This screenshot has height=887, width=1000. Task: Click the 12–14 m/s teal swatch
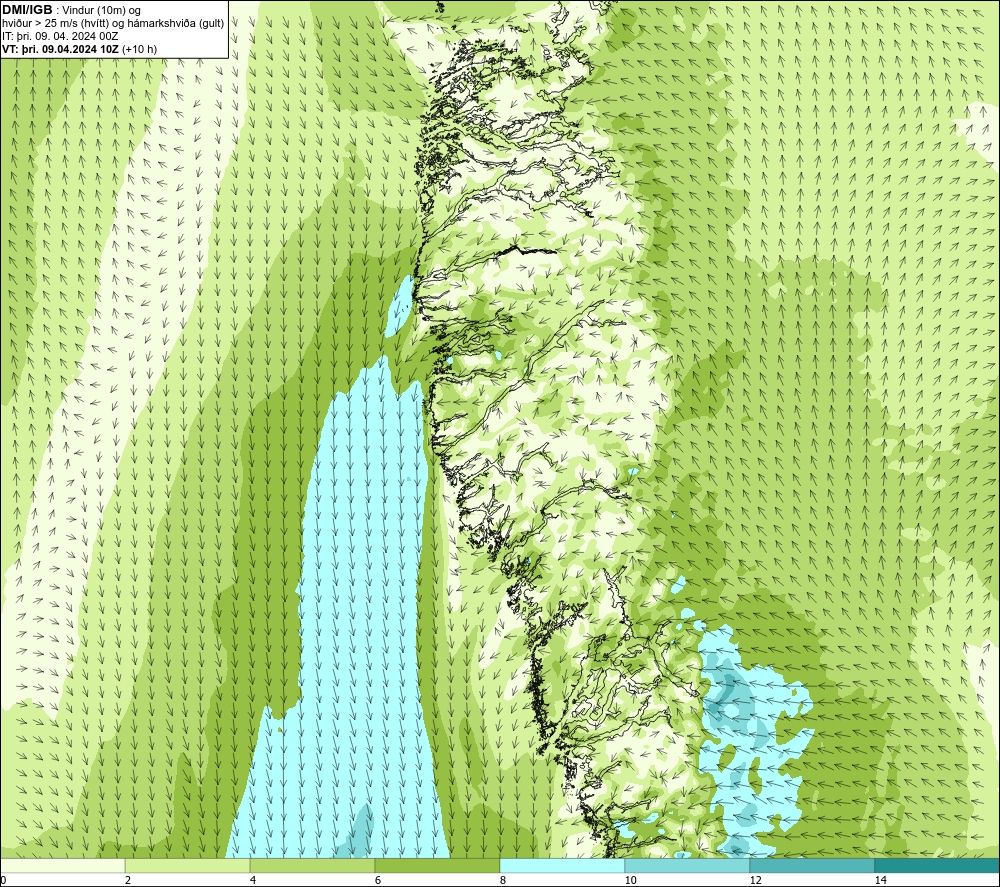point(812,865)
